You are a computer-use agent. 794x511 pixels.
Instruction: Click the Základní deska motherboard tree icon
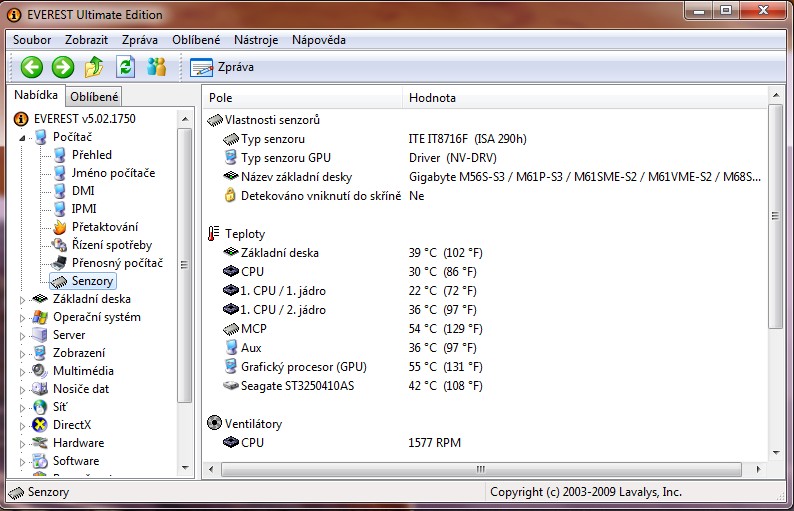pos(40,299)
